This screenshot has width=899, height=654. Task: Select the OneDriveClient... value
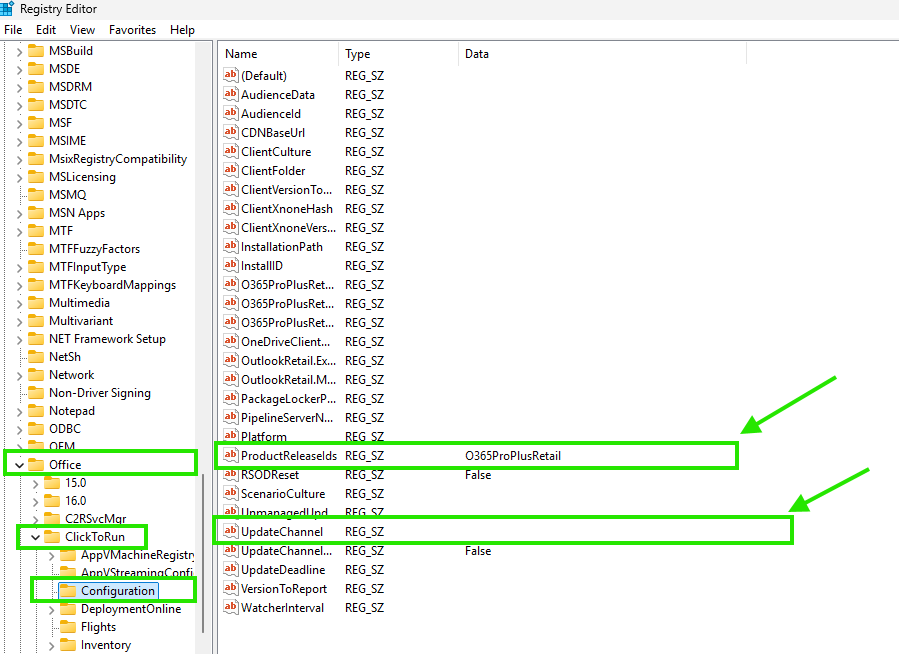[x=286, y=342]
